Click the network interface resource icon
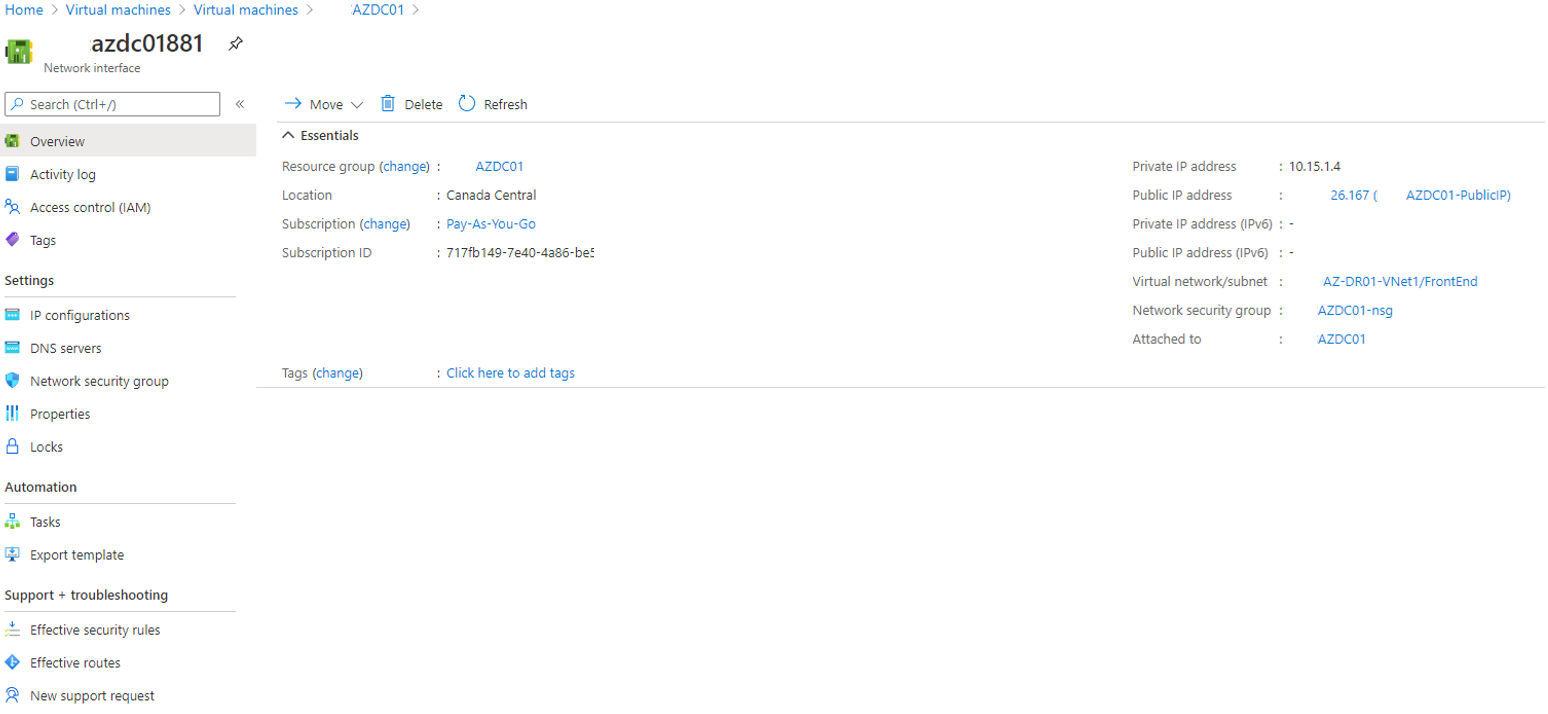The height and width of the screenshot is (714, 1548). click(x=20, y=52)
